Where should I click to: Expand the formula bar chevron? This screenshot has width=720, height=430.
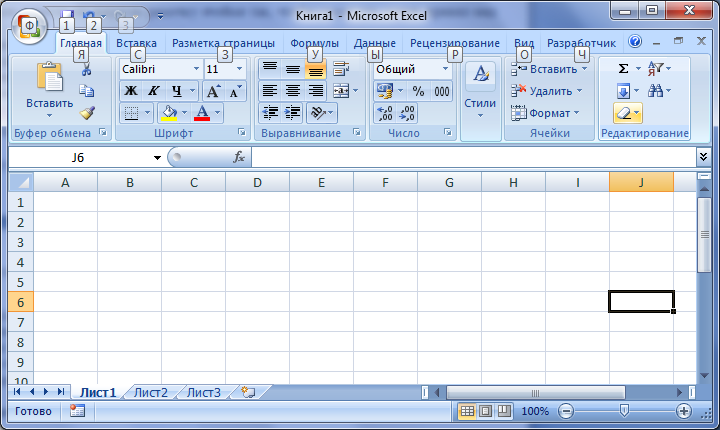point(703,157)
